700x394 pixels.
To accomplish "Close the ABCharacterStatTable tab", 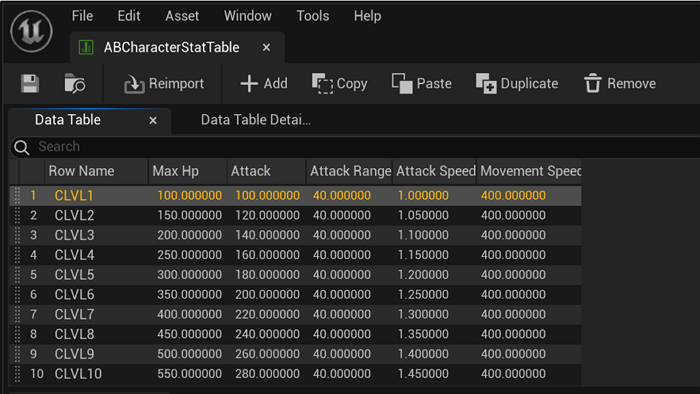I will coord(267,47).
